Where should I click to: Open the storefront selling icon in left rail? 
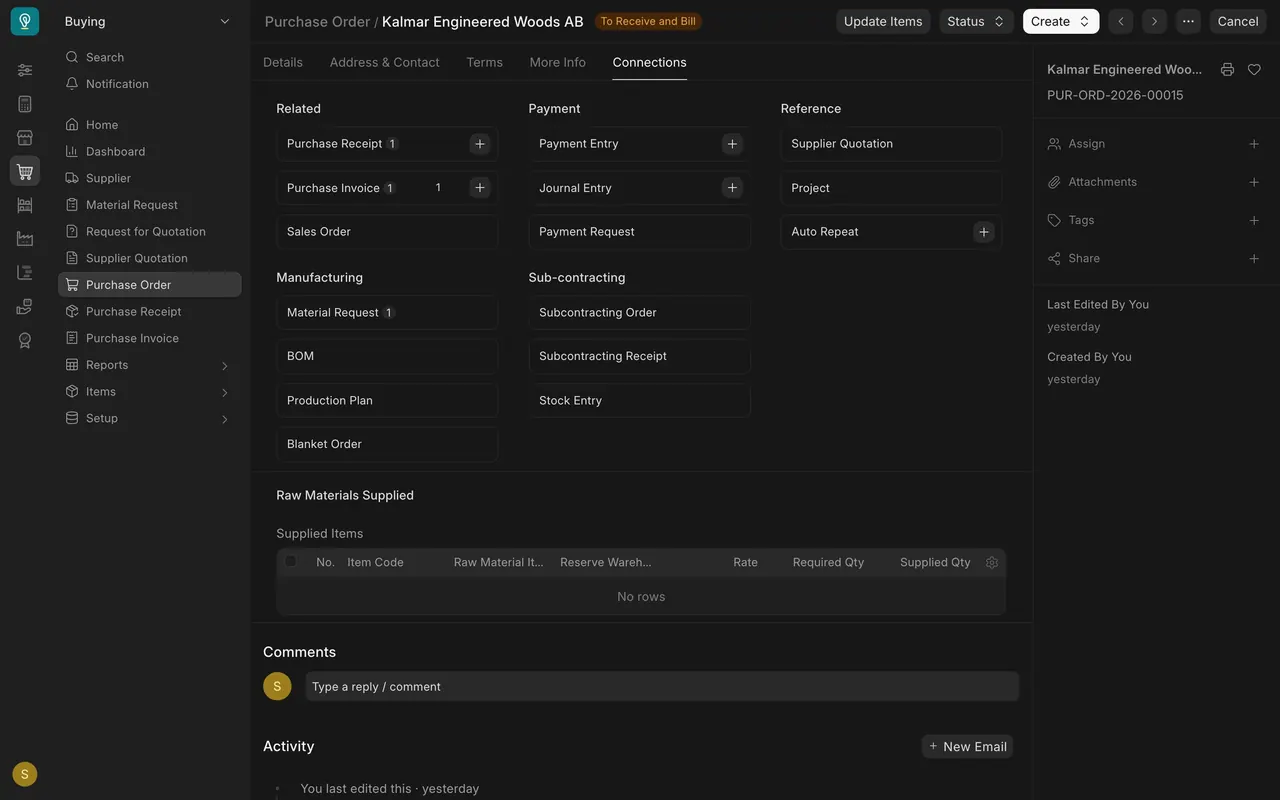pyautogui.click(x=25, y=138)
